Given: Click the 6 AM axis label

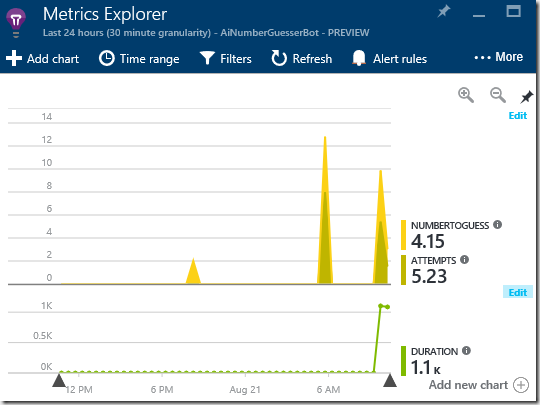Looking at the screenshot, I should (x=328, y=390).
